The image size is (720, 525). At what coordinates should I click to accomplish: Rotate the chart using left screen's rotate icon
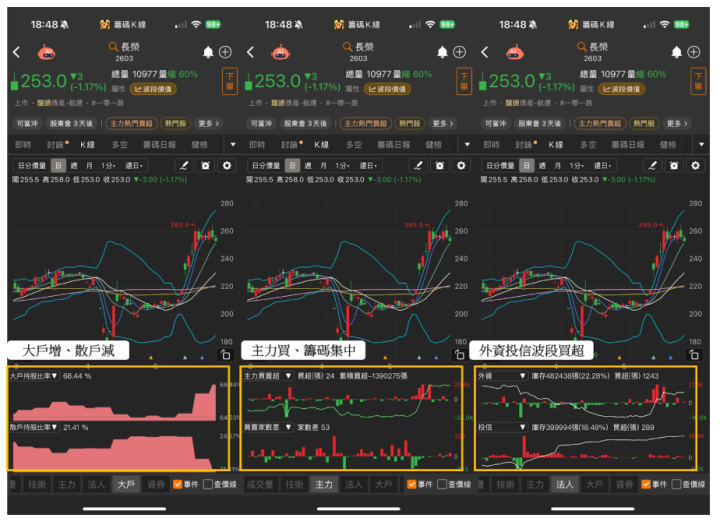tap(225, 355)
